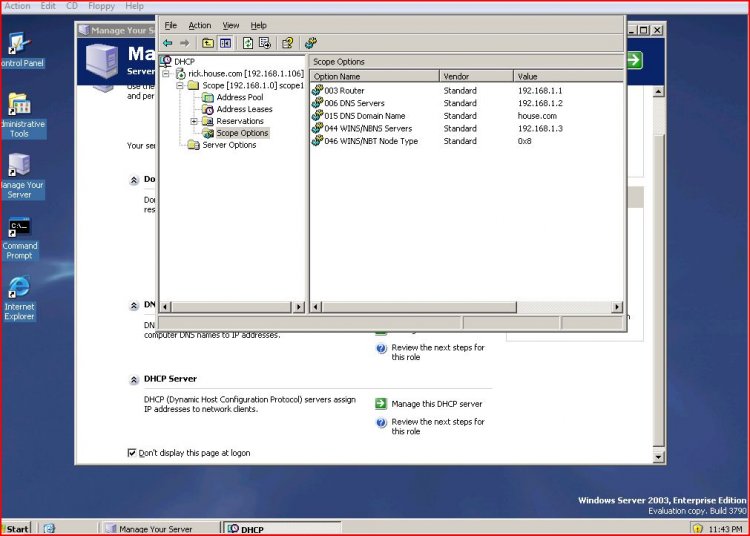The height and width of the screenshot is (536, 750).
Task: Open the Action menu in DHCP console
Action: click(199, 25)
